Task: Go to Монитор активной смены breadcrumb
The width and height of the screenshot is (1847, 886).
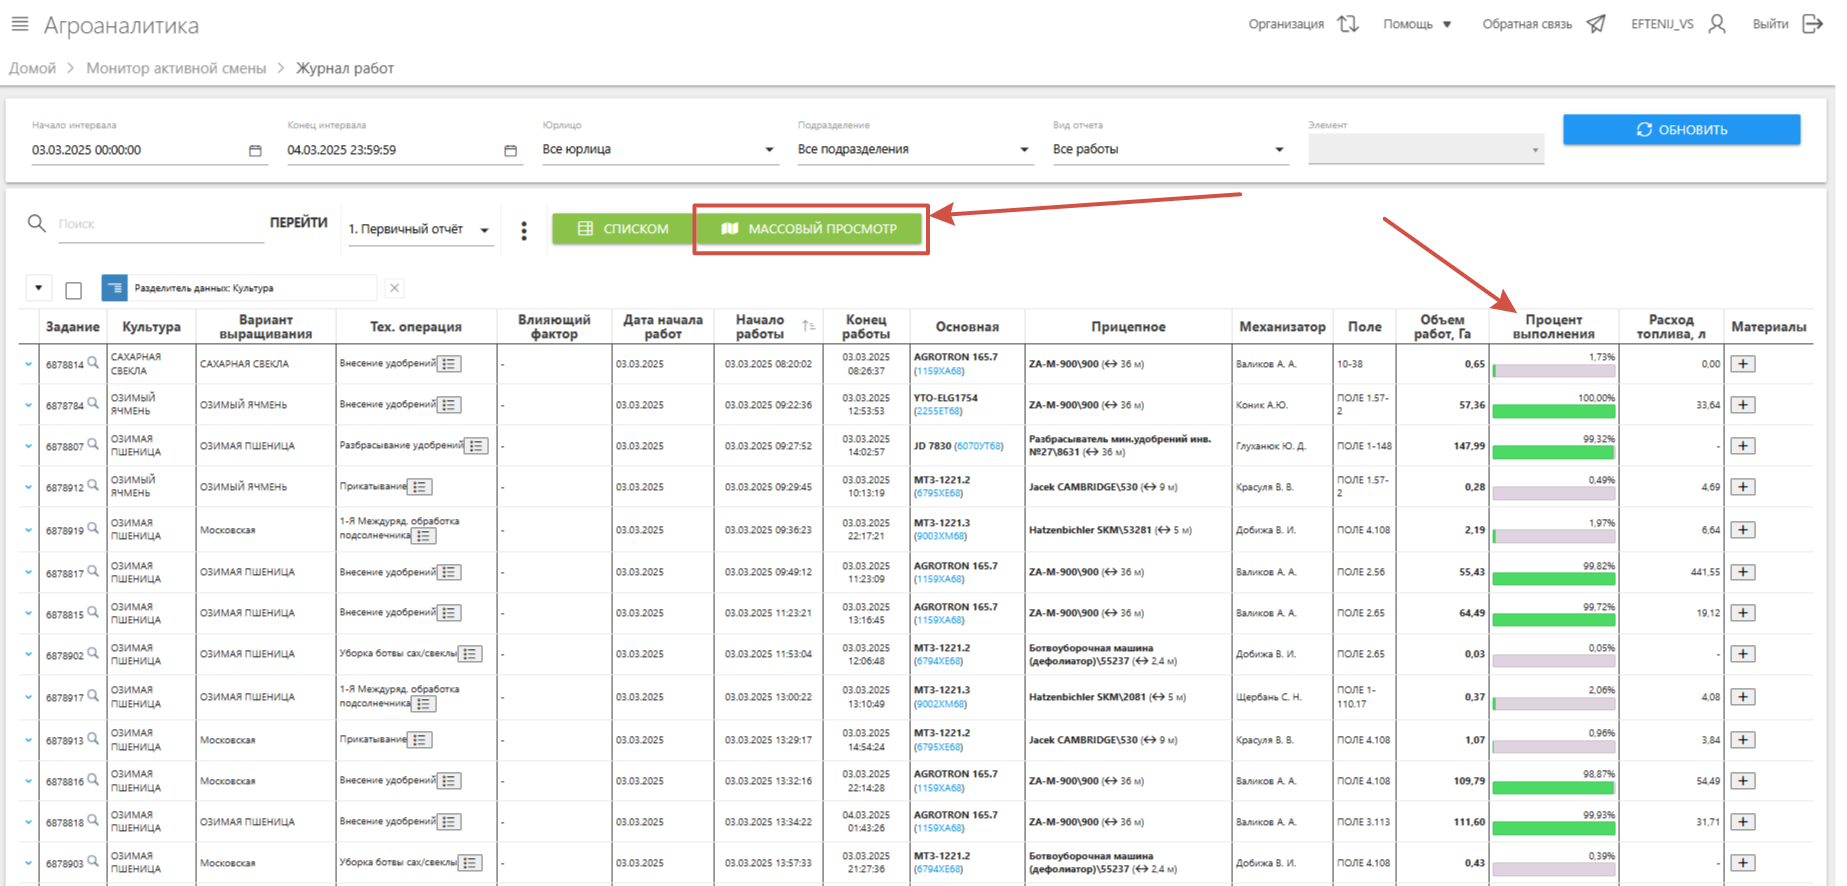Action: pyautogui.click(x=176, y=68)
